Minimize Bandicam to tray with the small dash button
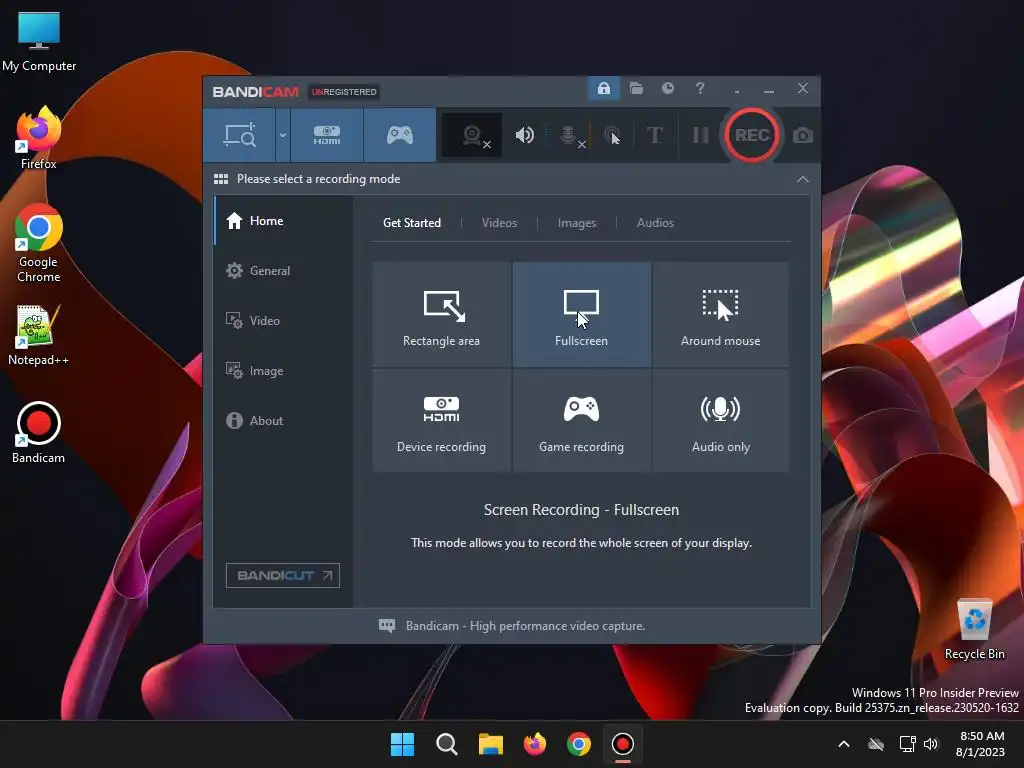The width and height of the screenshot is (1024, 768). pyautogui.click(x=737, y=91)
